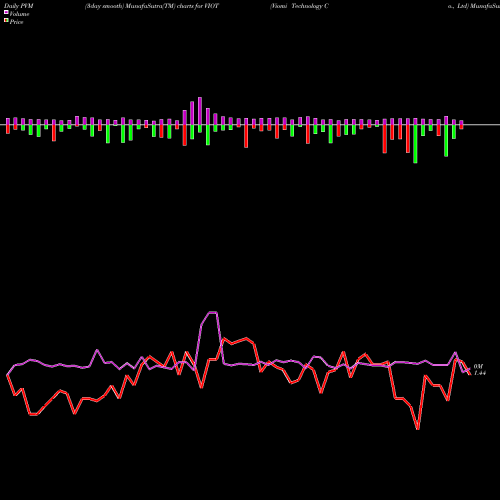Click the Price legend color swatch
500x500 pixels.
tap(6, 21)
